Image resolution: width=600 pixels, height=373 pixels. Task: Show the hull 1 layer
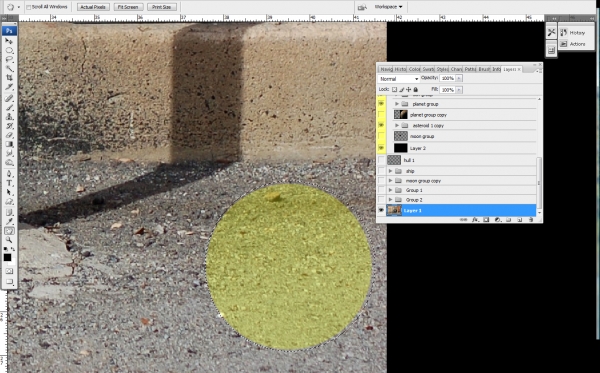point(381,160)
